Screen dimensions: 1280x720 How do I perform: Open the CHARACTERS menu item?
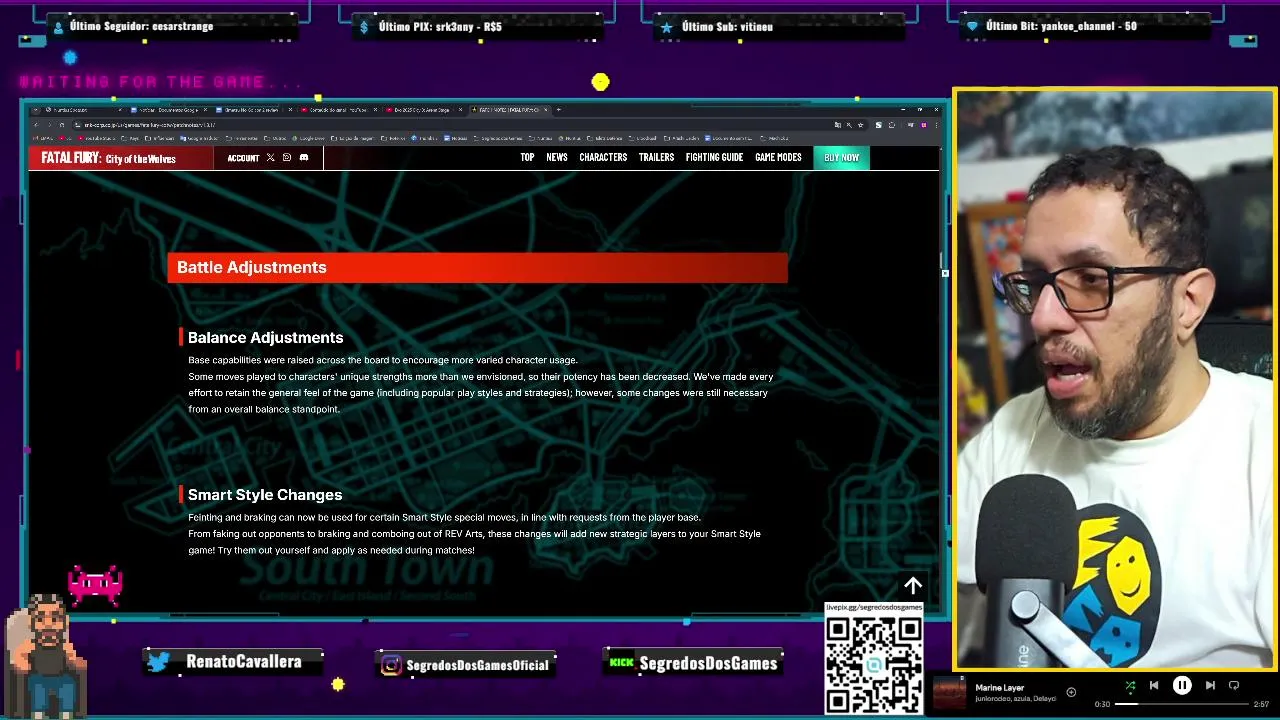603,158
